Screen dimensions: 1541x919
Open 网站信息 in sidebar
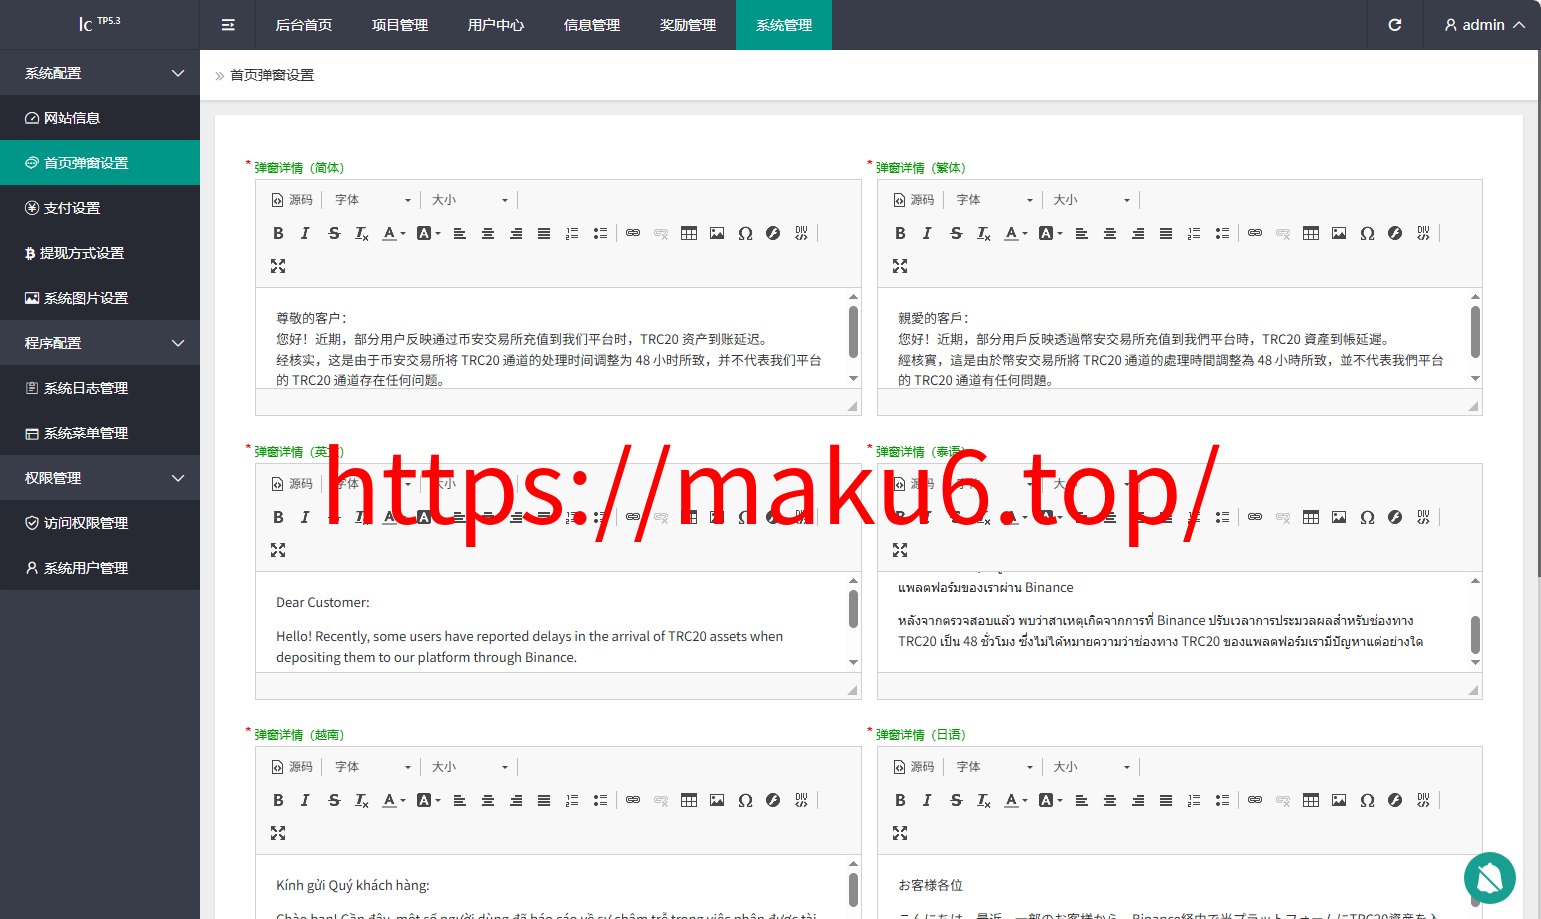click(x=100, y=118)
